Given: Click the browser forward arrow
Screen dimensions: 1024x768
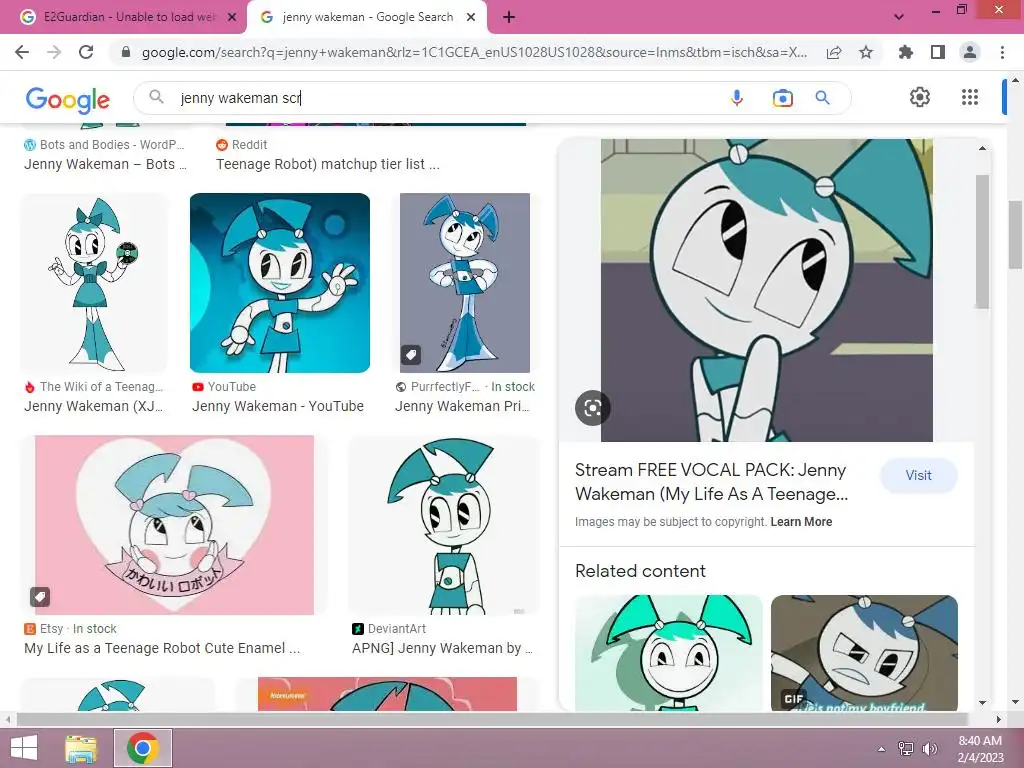Looking at the screenshot, I should [x=54, y=52].
